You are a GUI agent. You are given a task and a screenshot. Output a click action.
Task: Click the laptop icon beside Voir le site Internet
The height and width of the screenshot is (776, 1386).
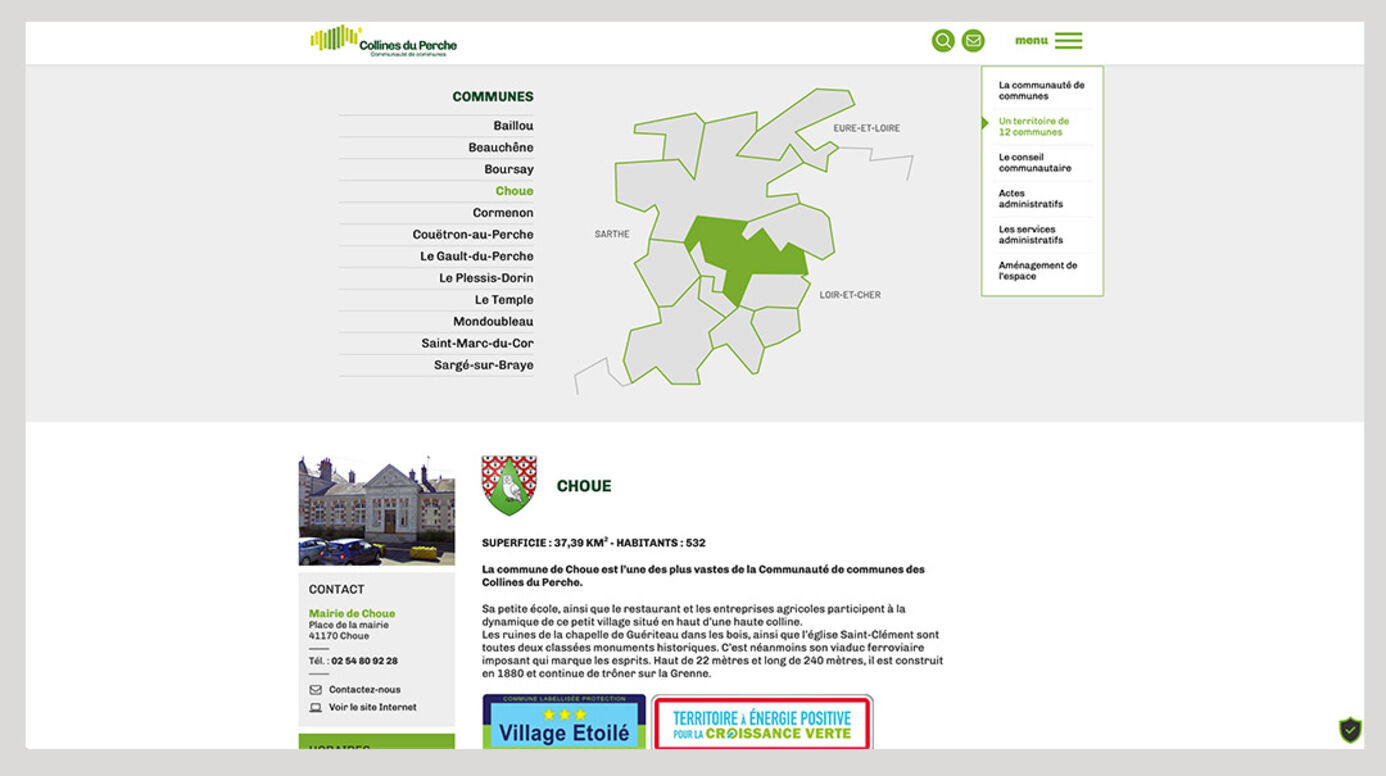click(316, 707)
